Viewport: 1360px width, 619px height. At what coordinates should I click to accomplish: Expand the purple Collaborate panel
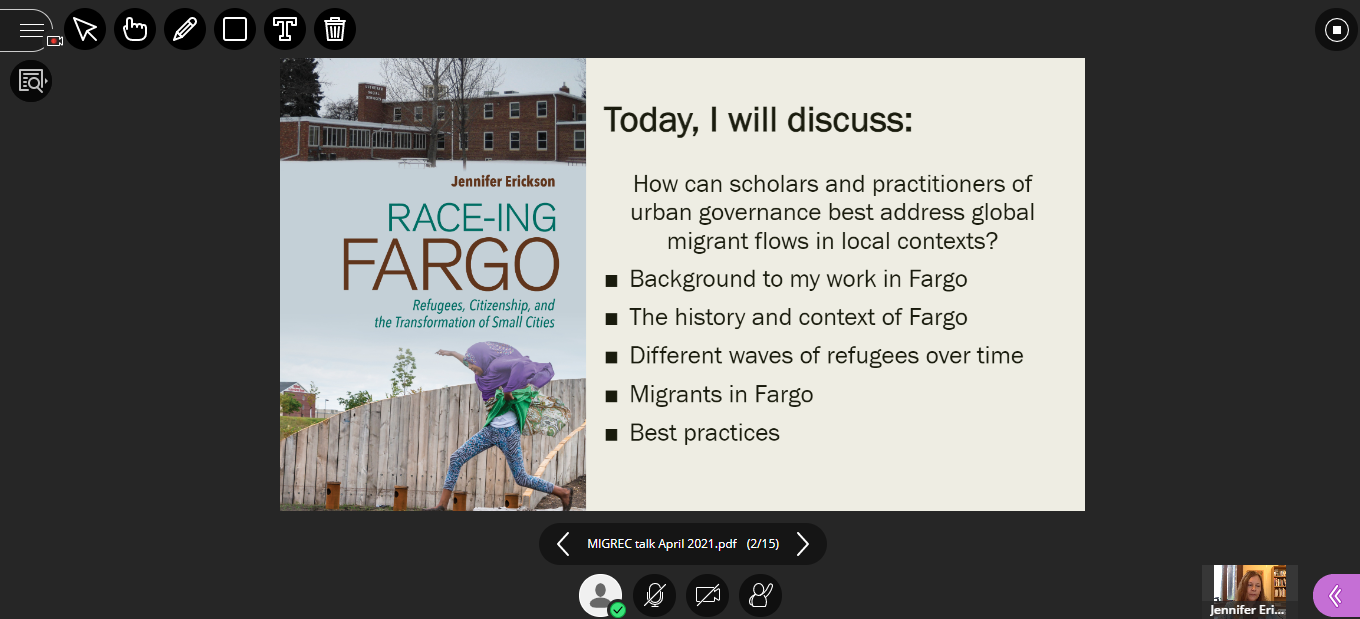[1335, 596]
